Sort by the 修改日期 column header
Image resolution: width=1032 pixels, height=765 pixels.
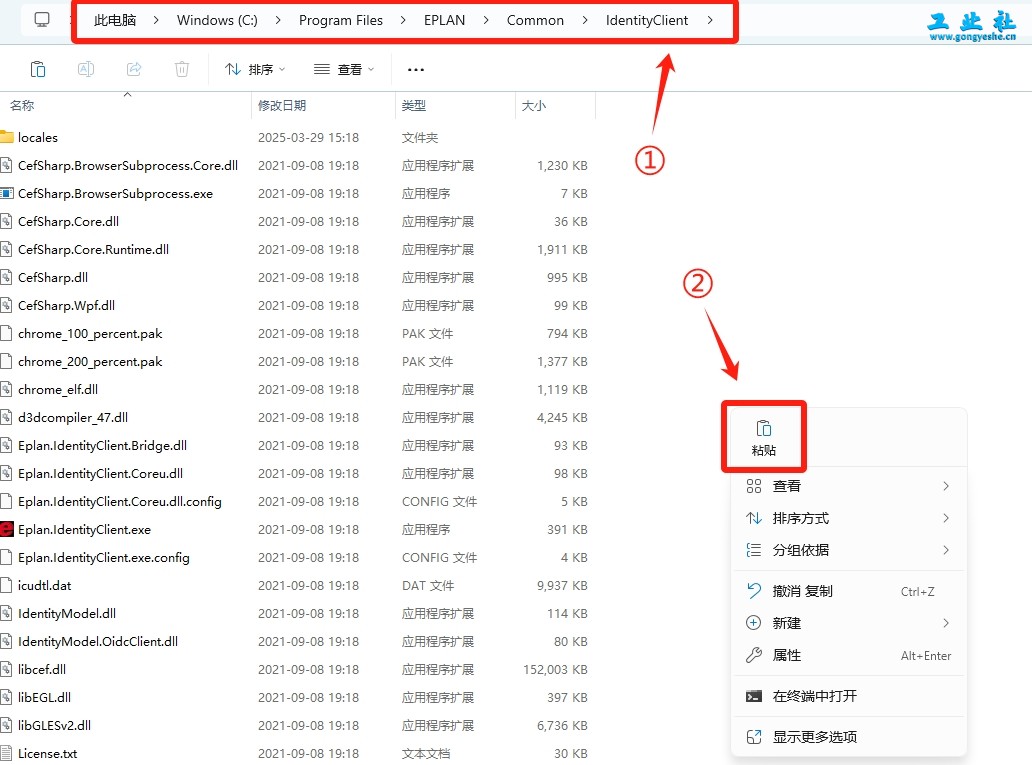(x=282, y=105)
